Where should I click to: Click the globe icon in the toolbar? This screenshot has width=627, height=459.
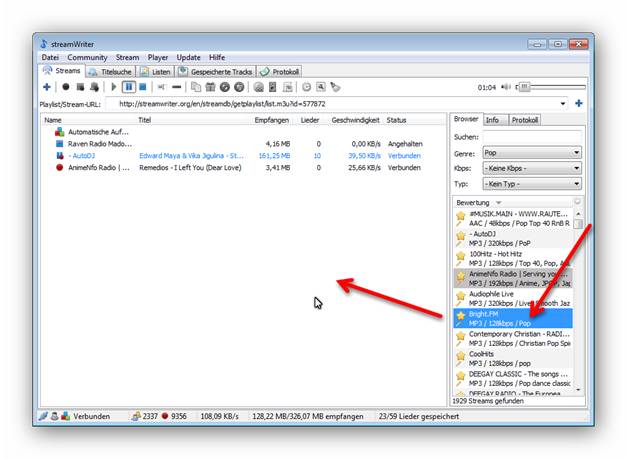click(x=259, y=87)
